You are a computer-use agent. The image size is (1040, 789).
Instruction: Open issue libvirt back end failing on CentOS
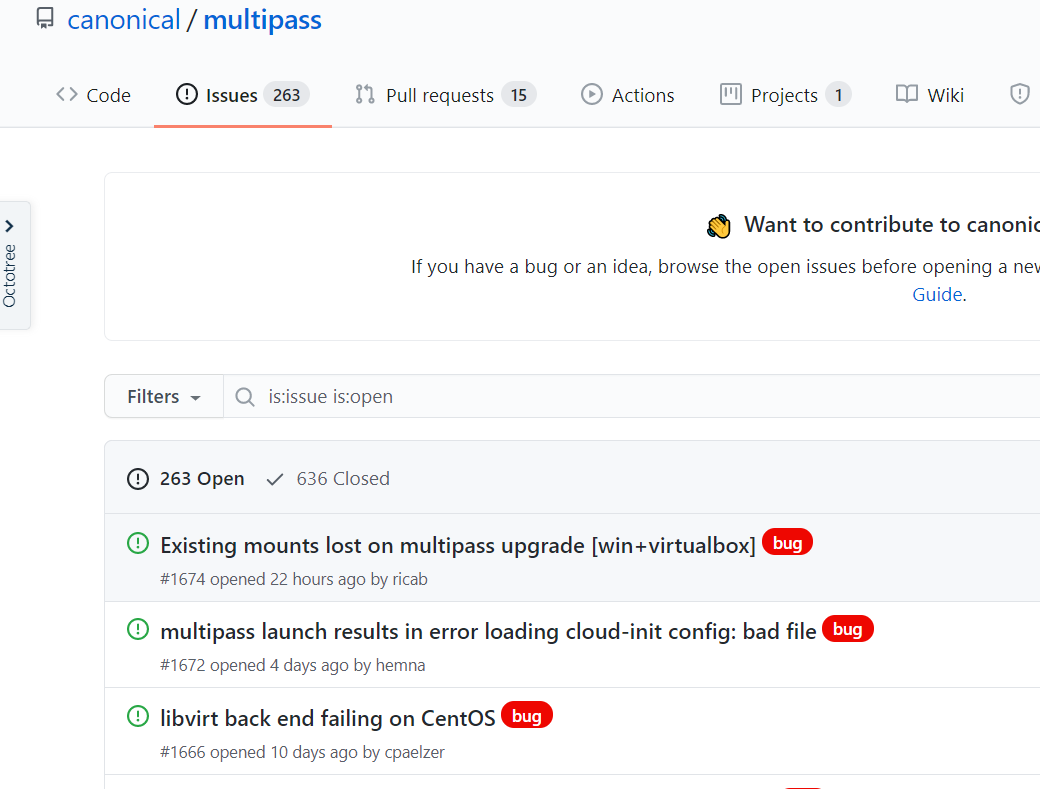click(x=328, y=719)
